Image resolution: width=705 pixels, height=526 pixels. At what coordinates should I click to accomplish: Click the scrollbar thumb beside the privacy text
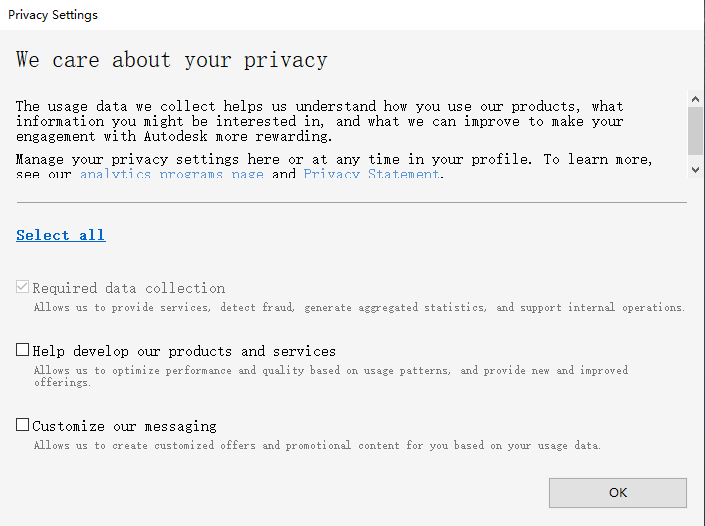click(x=696, y=130)
